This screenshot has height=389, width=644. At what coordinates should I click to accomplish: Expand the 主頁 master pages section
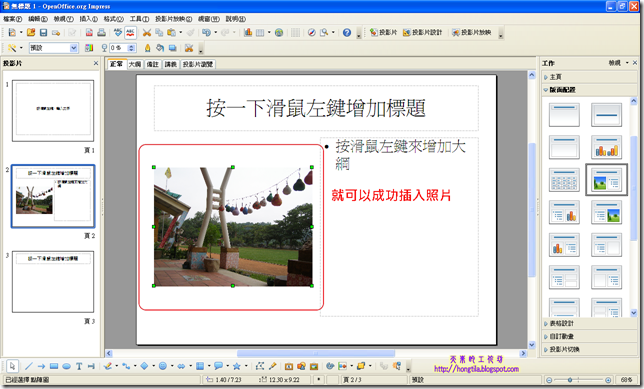point(589,77)
